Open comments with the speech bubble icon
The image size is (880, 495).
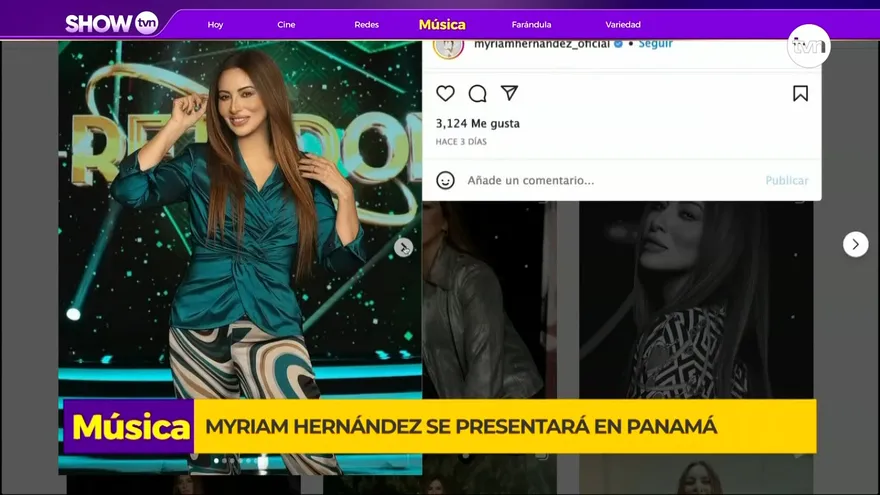point(478,94)
